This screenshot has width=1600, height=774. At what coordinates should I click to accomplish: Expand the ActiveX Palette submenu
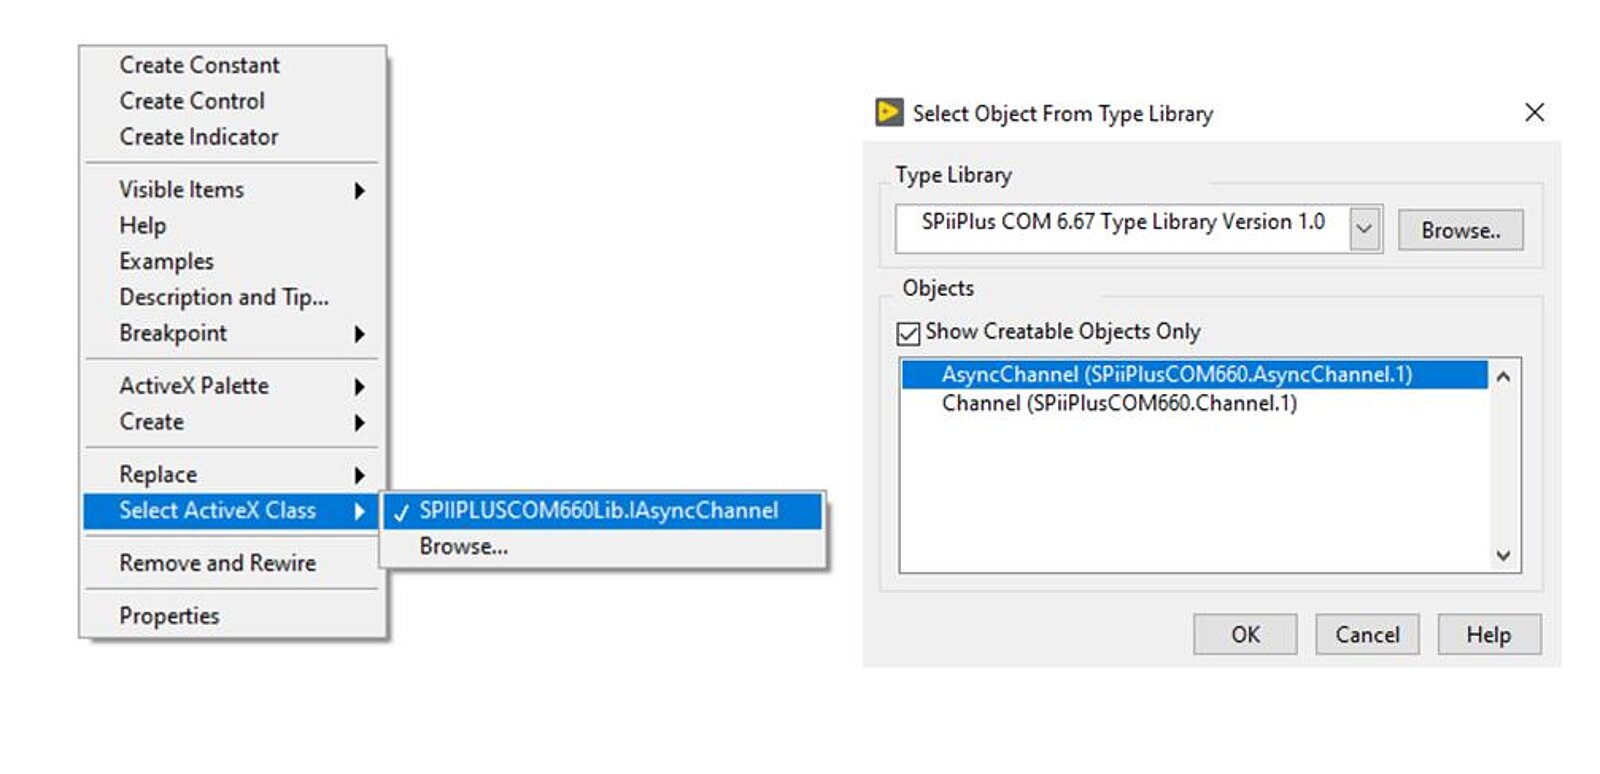(x=232, y=386)
